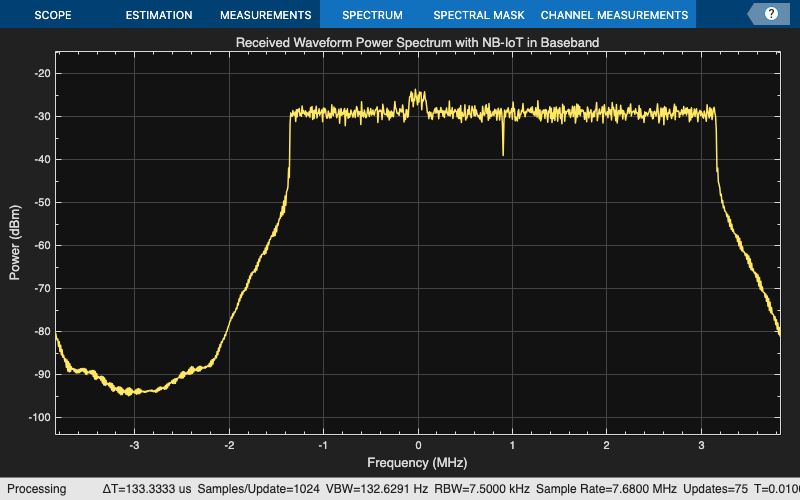Switch to the Estimation tab
The width and height of the screenshot is (800, 500).
pyautogui.click(x=159, y=15)
